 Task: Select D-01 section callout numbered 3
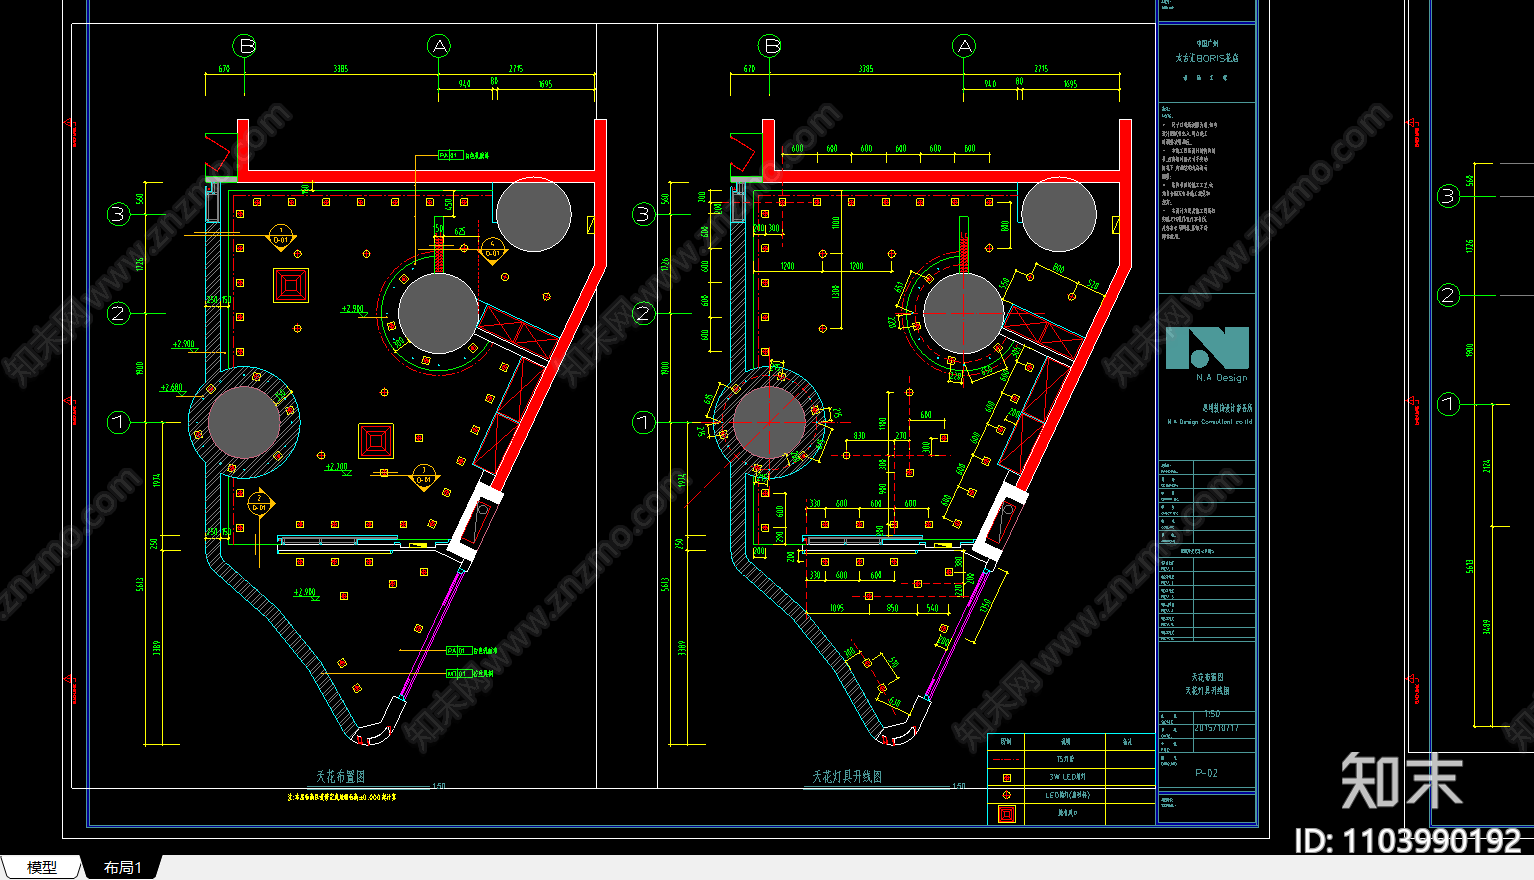click(423, 477)
